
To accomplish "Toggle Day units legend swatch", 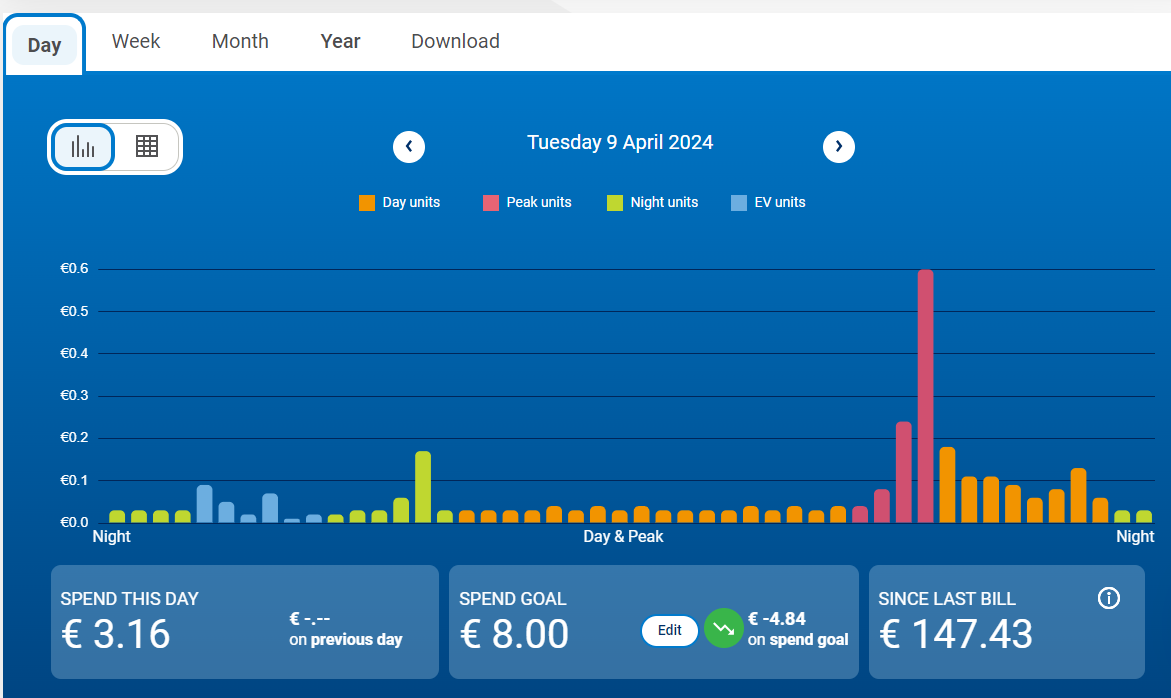I will (x=367, y=203).
